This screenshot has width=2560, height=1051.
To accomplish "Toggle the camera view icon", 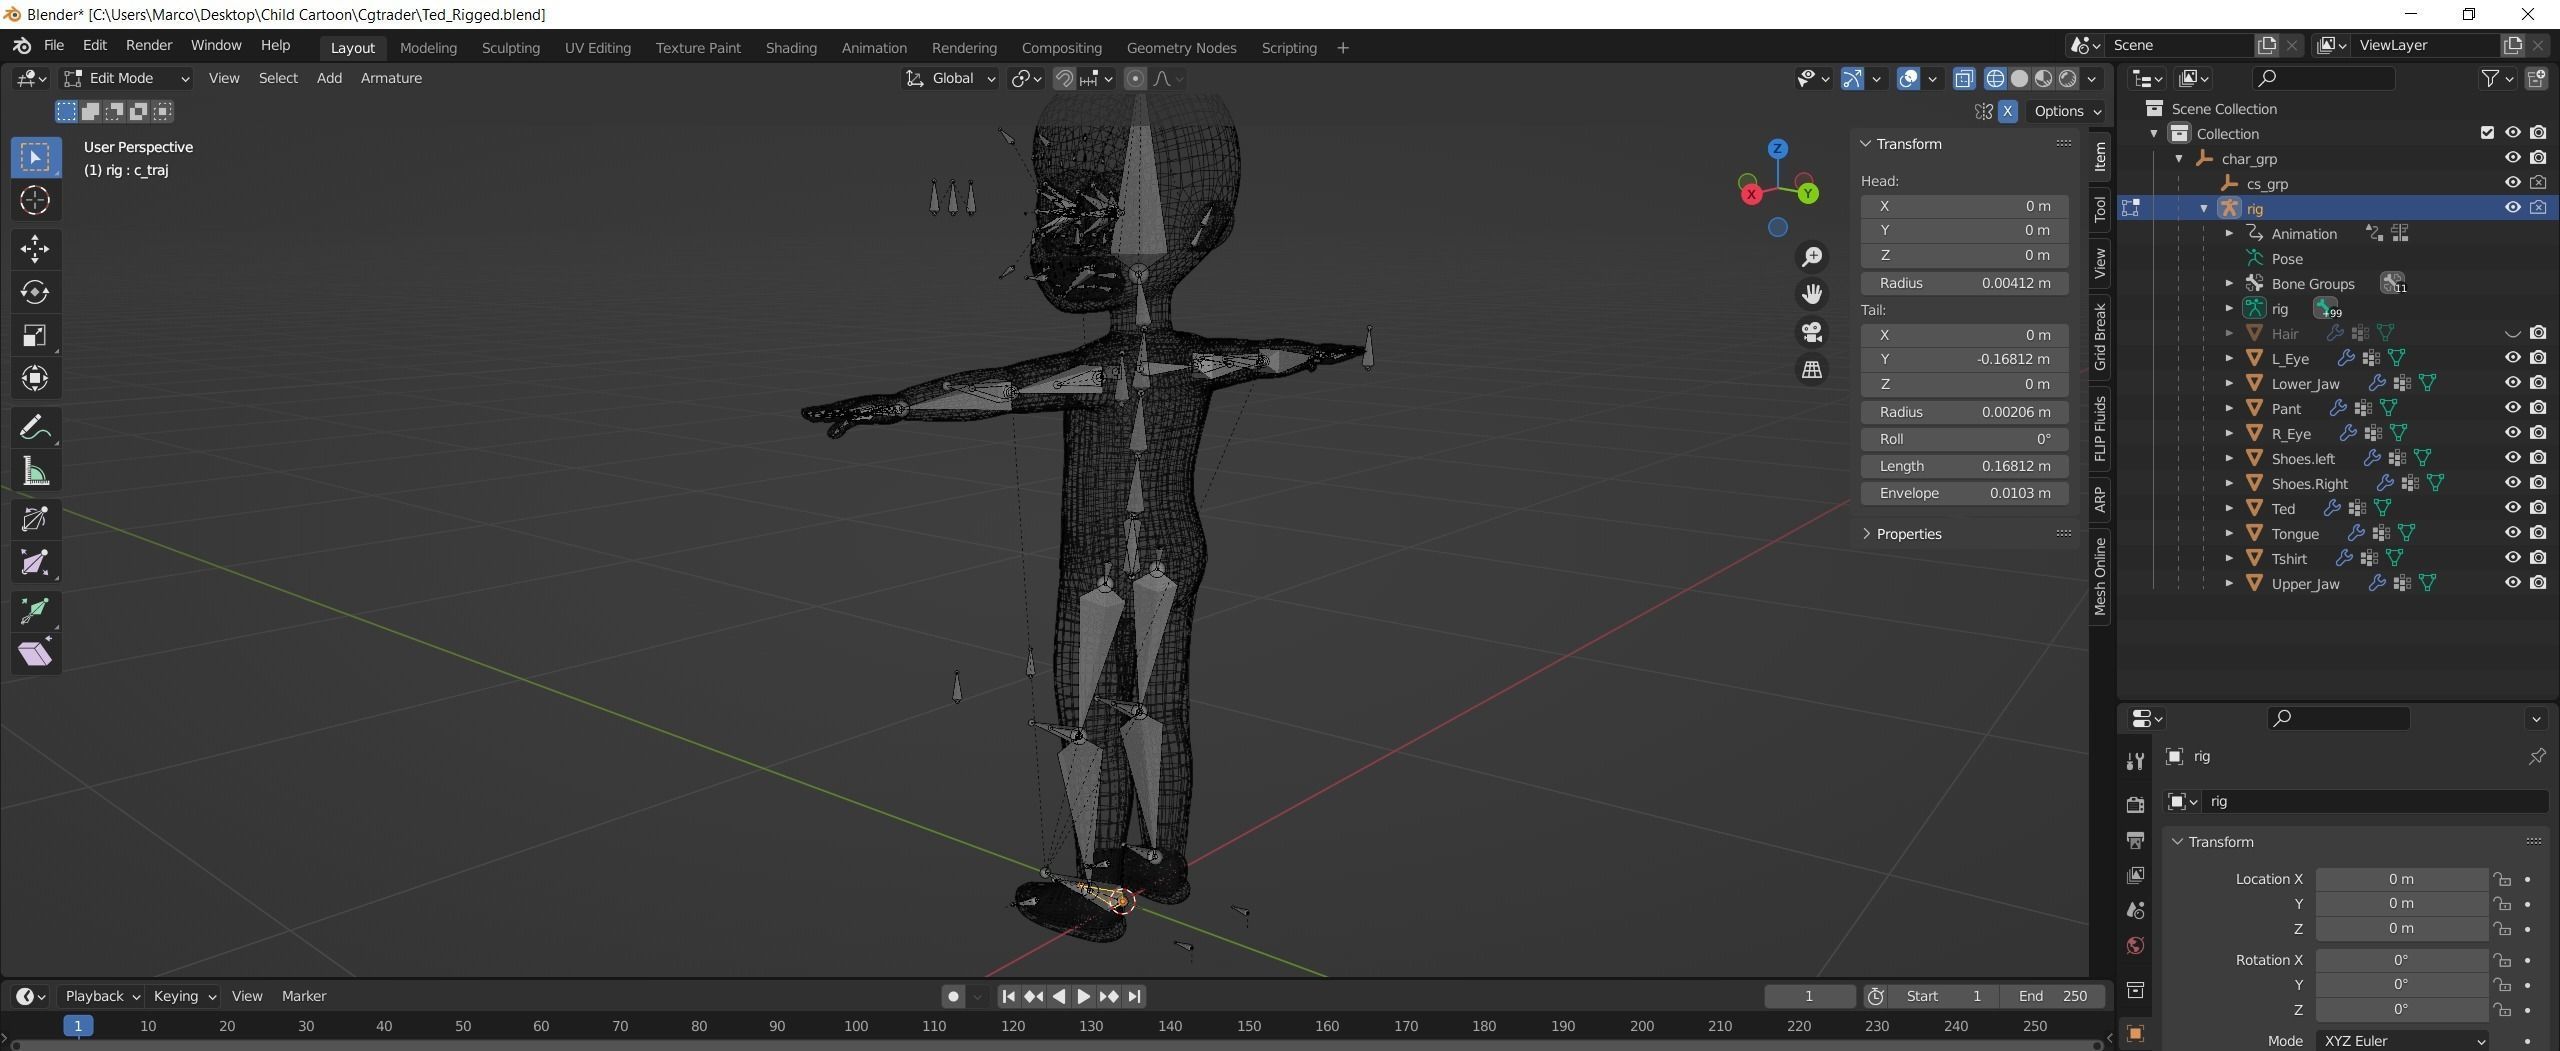I will pos(1812,332).
